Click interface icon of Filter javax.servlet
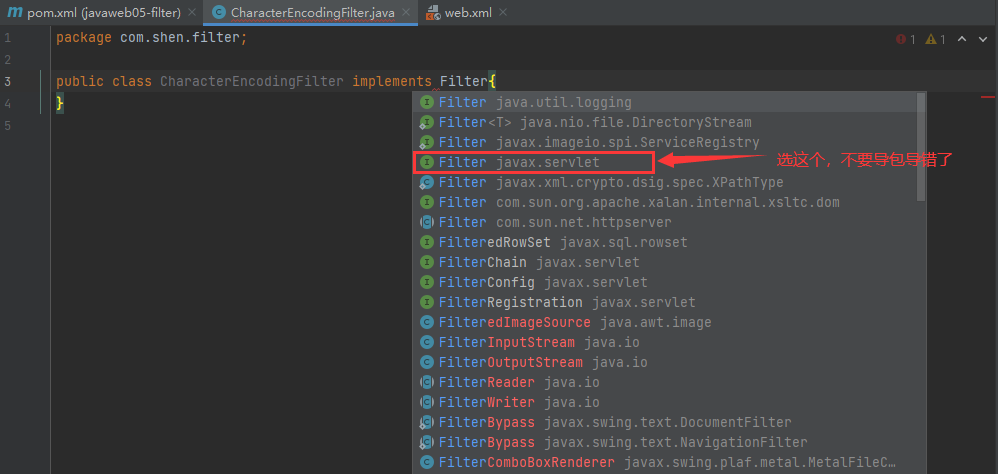998x474 pixels. click(427, 162)
